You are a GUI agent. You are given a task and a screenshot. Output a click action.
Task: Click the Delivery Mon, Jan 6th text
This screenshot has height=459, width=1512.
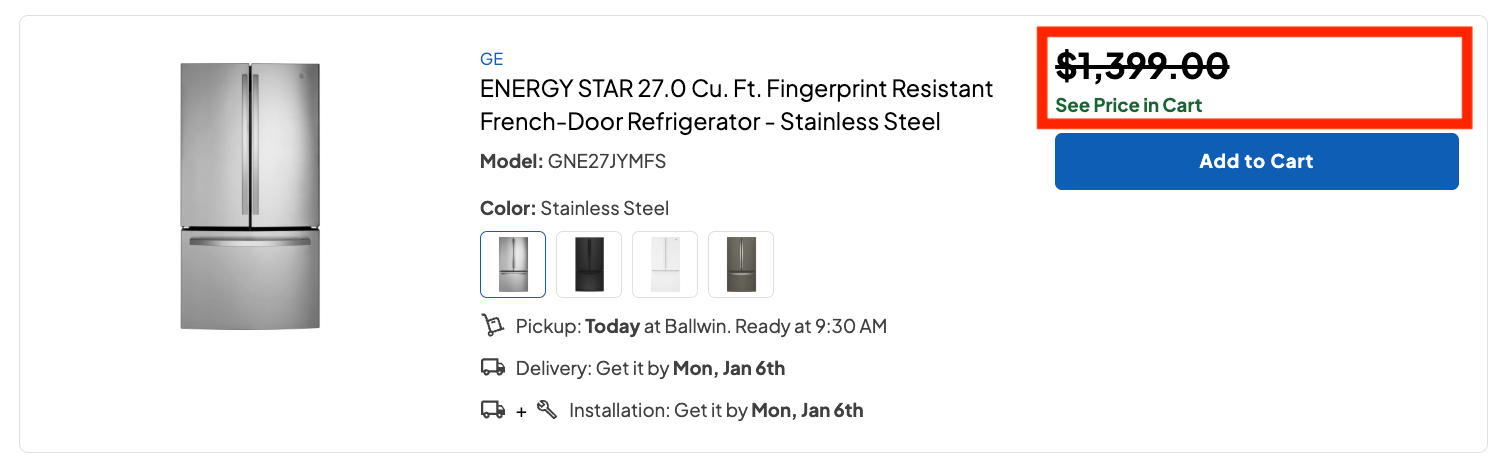[650, 368]
